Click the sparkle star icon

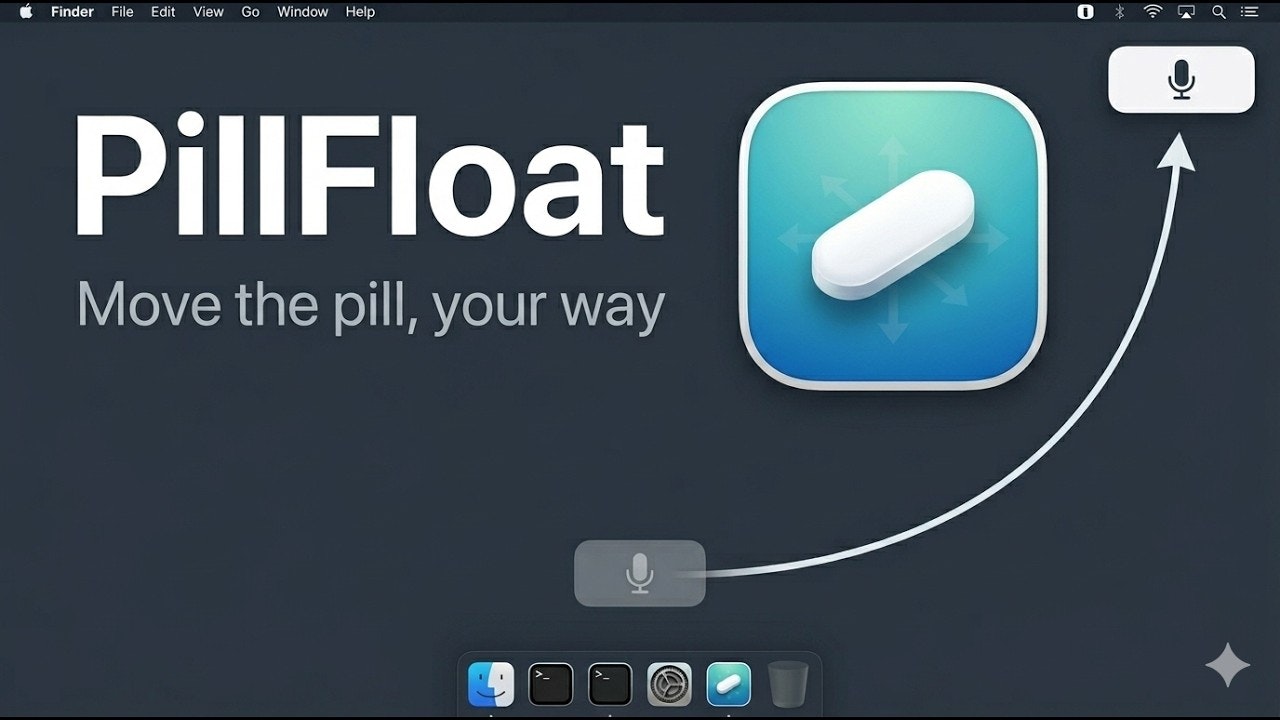[x=1228, y=664]
